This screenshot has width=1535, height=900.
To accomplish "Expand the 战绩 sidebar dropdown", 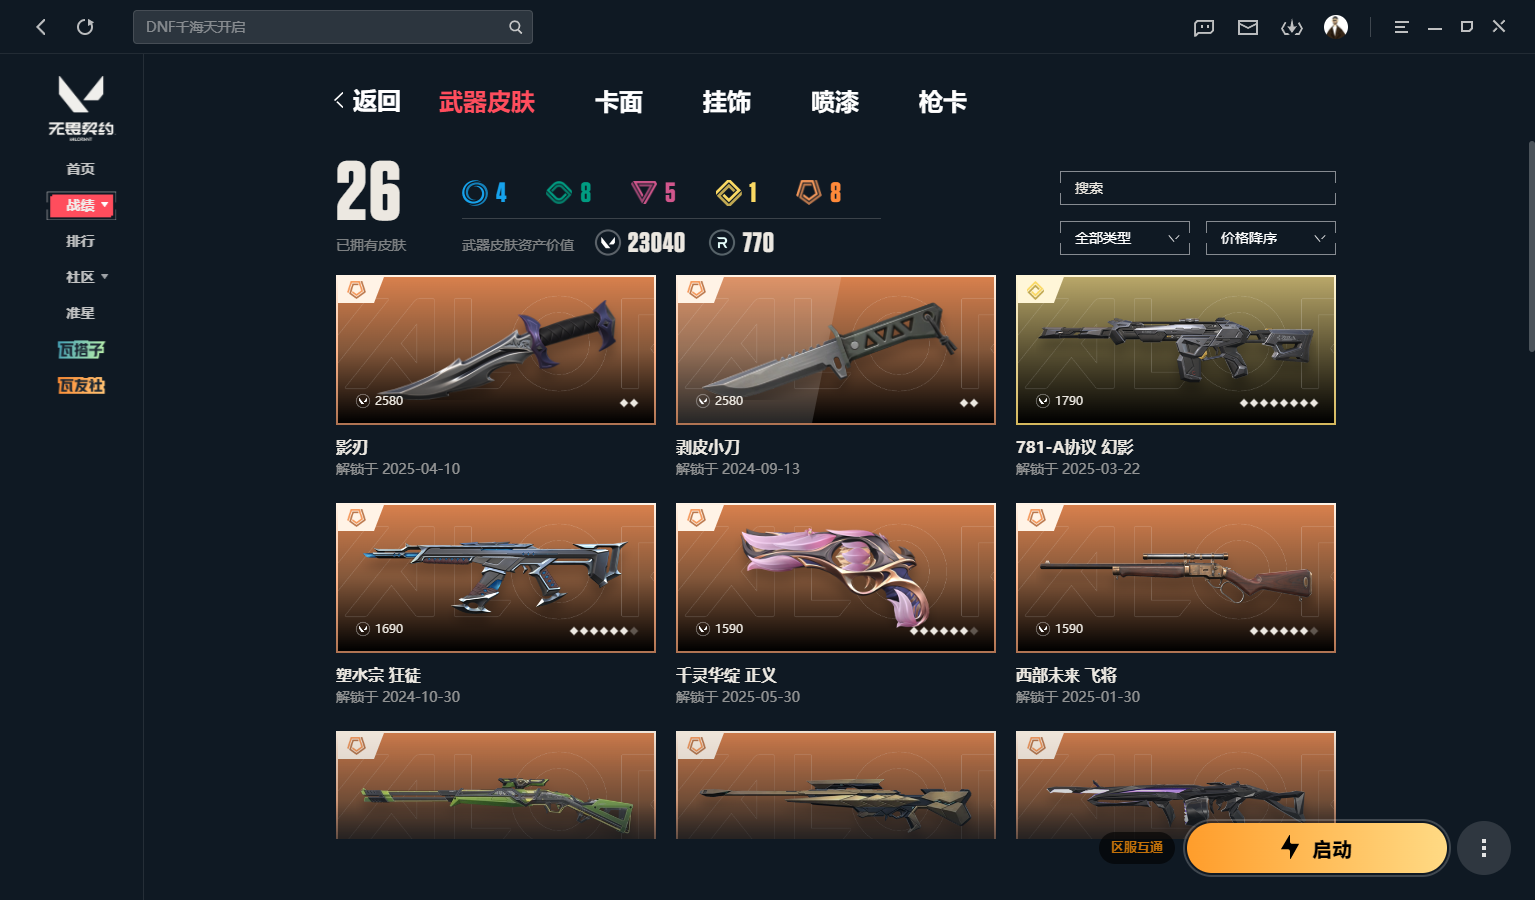I will 81,205.
